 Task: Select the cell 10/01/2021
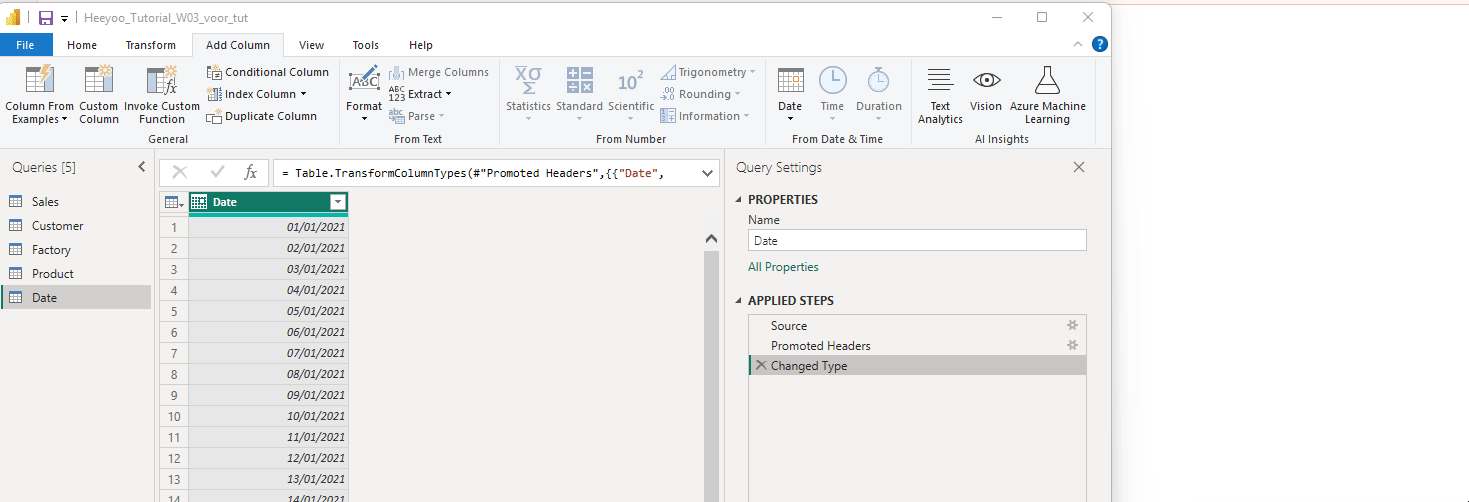(268, 416)
